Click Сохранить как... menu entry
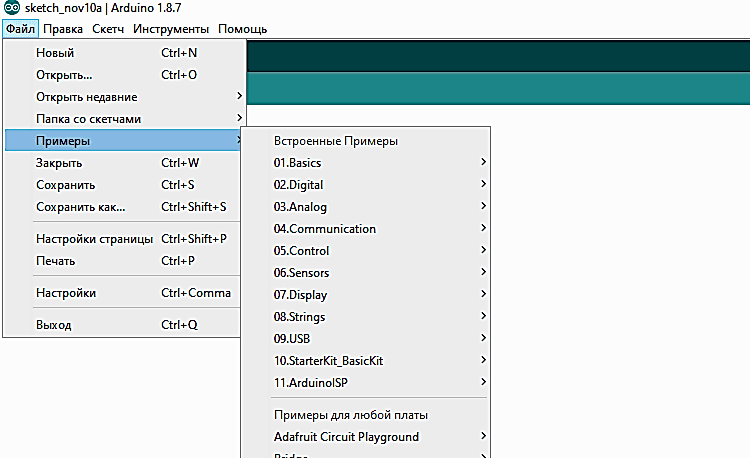 click(x=80, y=207)
